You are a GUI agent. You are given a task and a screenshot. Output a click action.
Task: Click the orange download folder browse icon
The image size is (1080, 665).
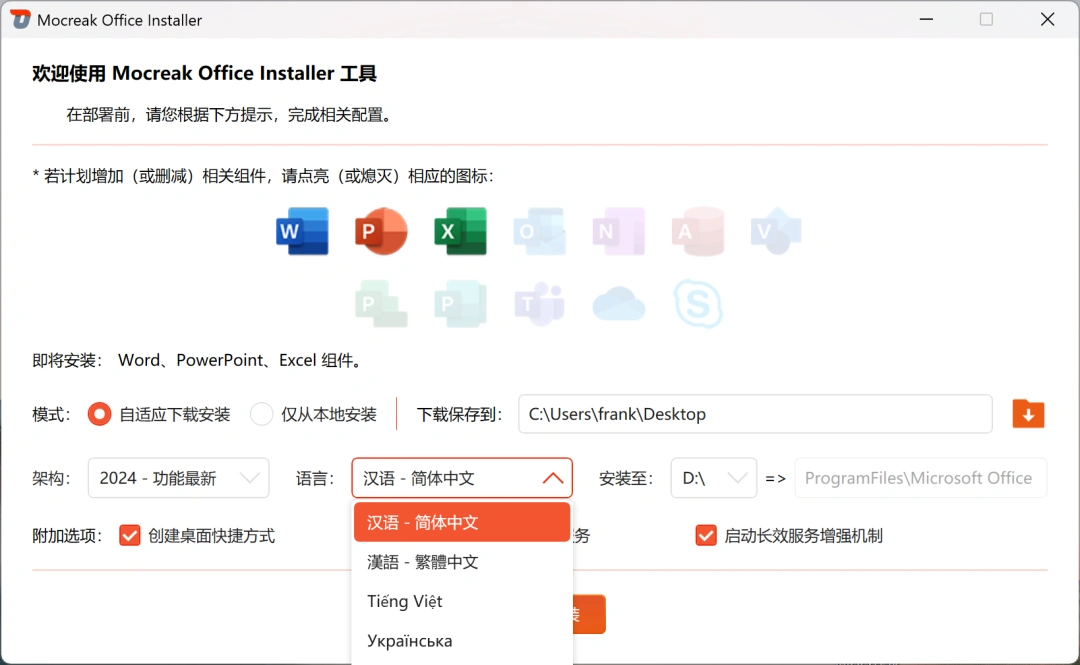pyautogui.click(x=1028, y=414)
